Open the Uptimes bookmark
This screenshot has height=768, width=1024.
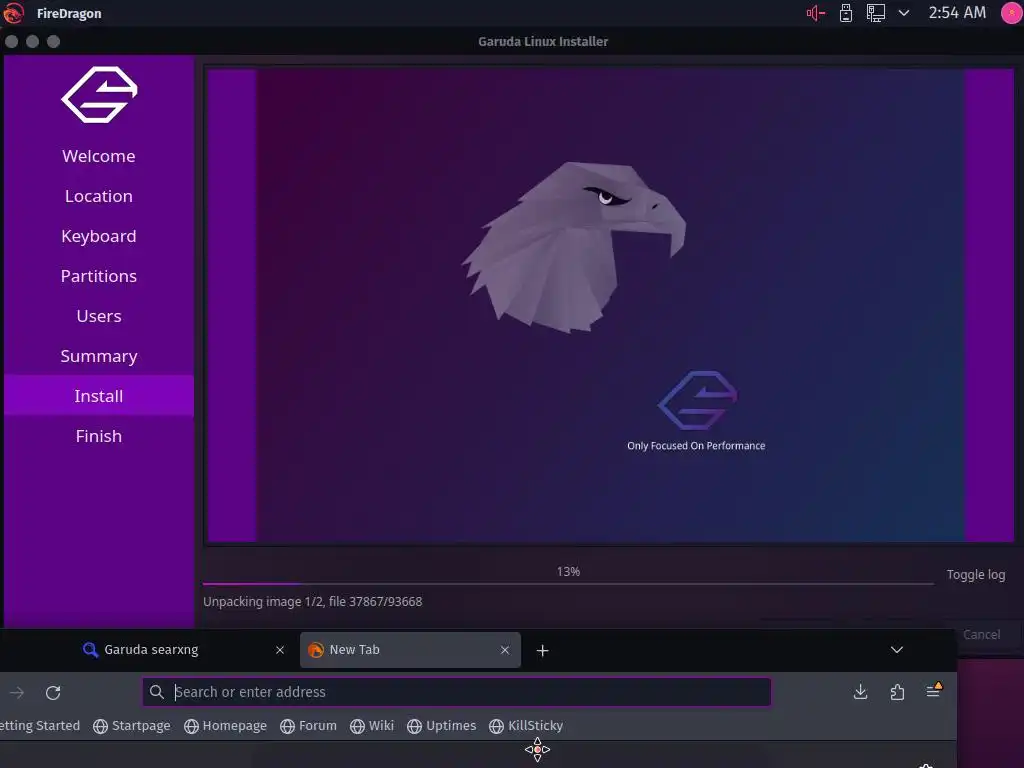pyautogui.click(x=441, y=726)
